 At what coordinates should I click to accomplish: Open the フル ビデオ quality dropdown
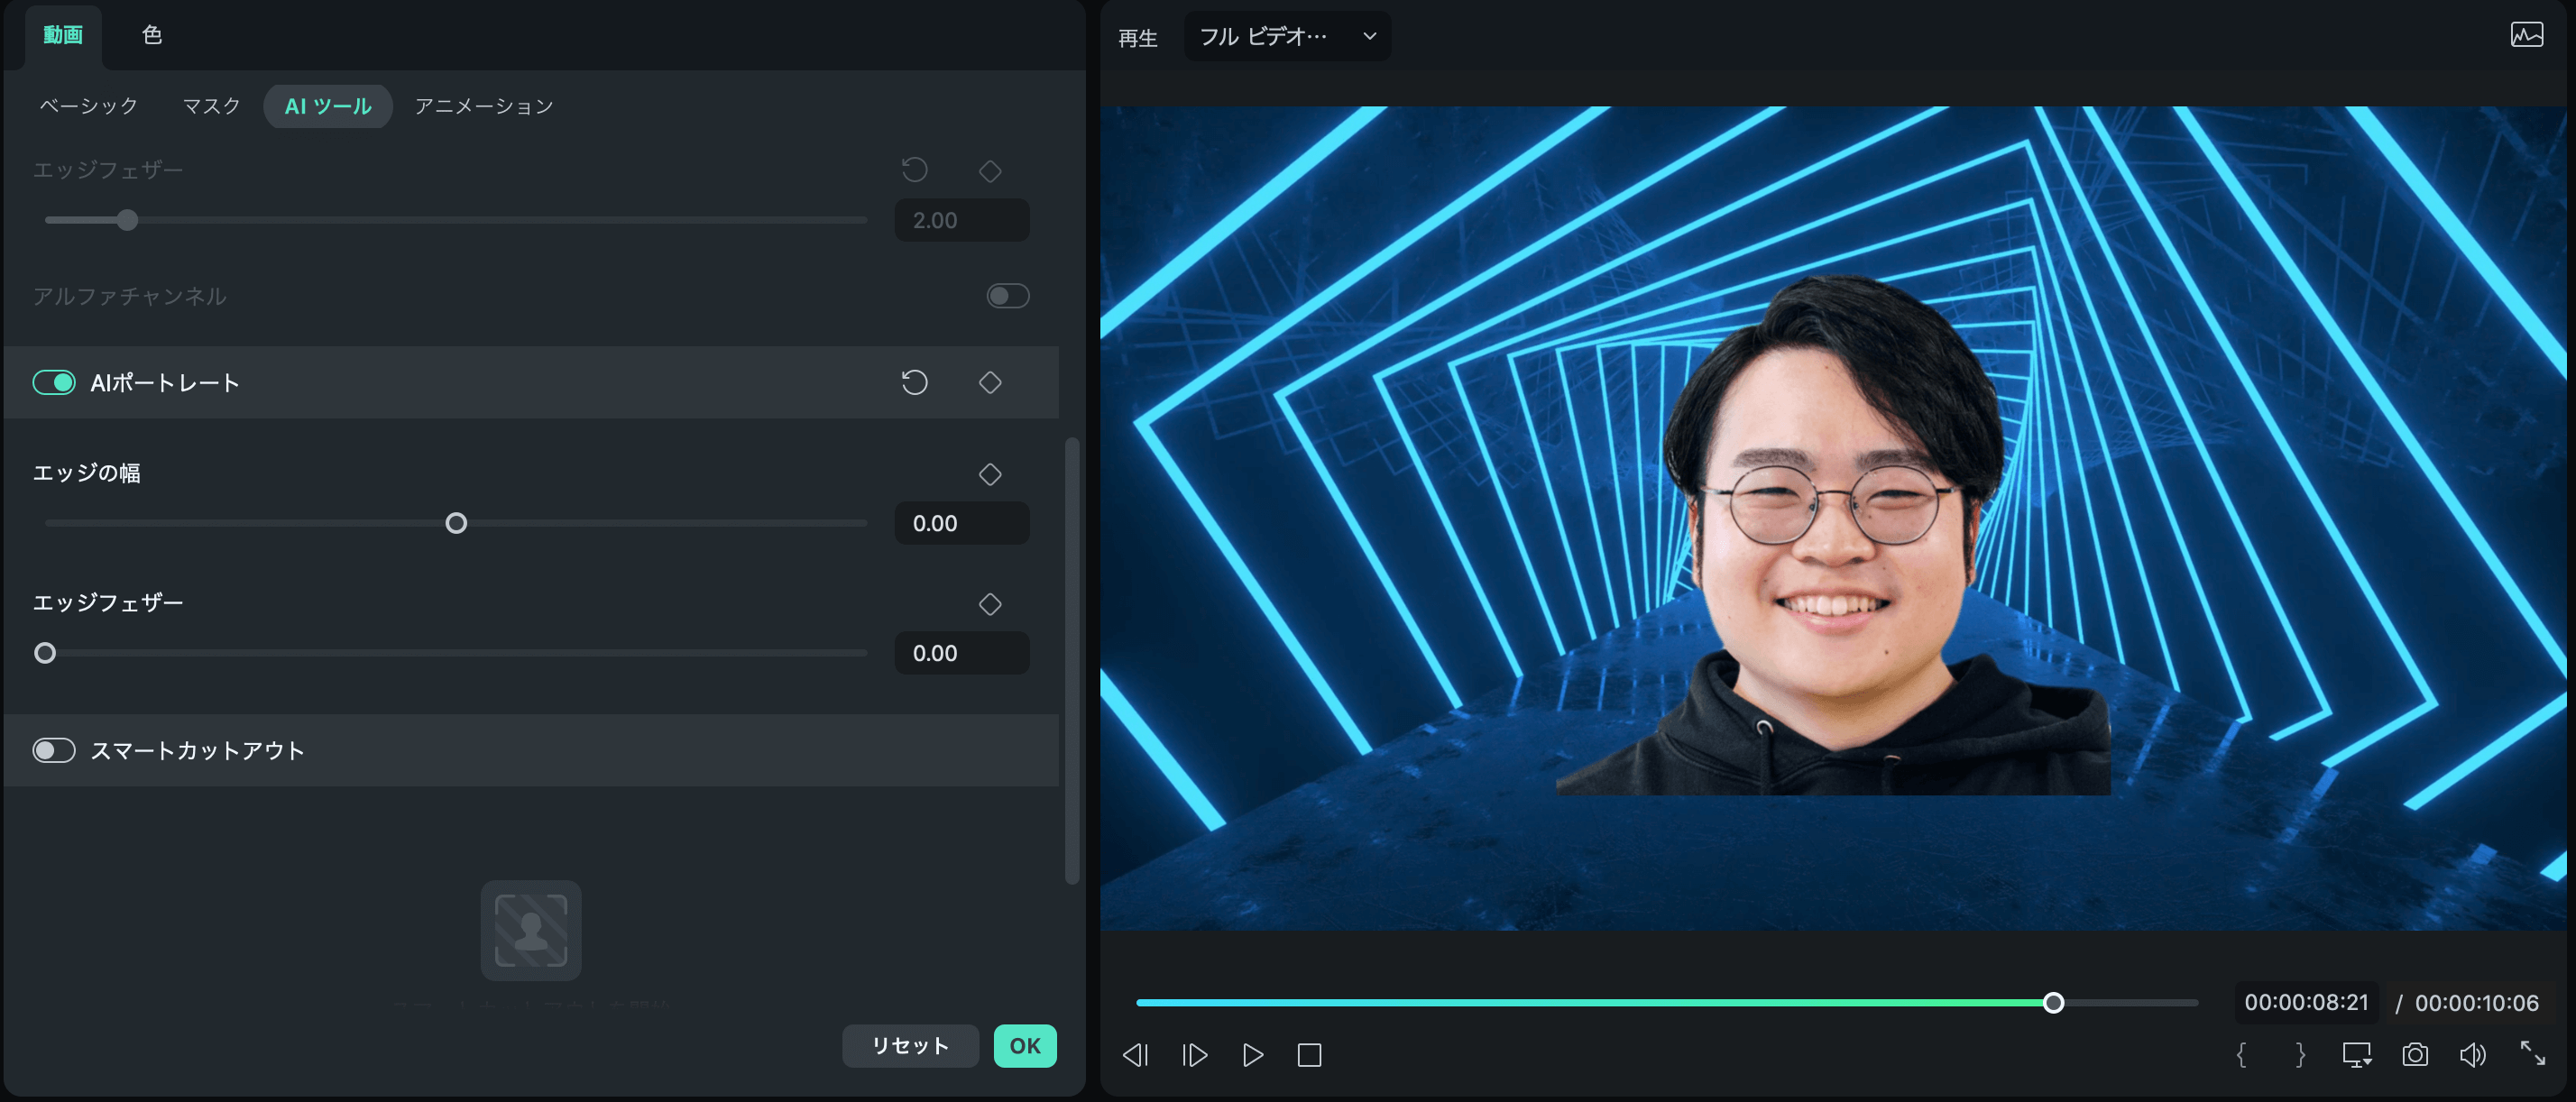(1287, 37)
